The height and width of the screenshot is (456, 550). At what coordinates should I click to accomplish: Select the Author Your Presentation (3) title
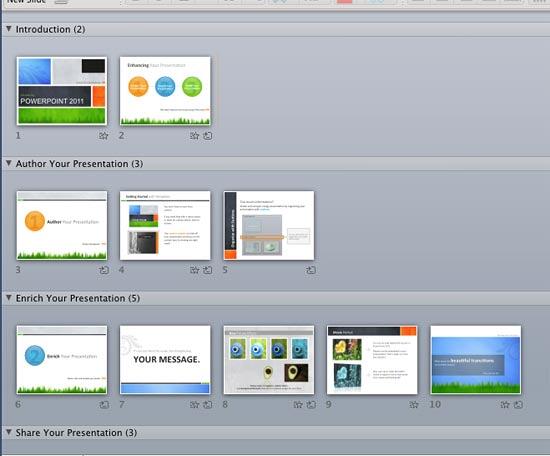click(79, 164)
